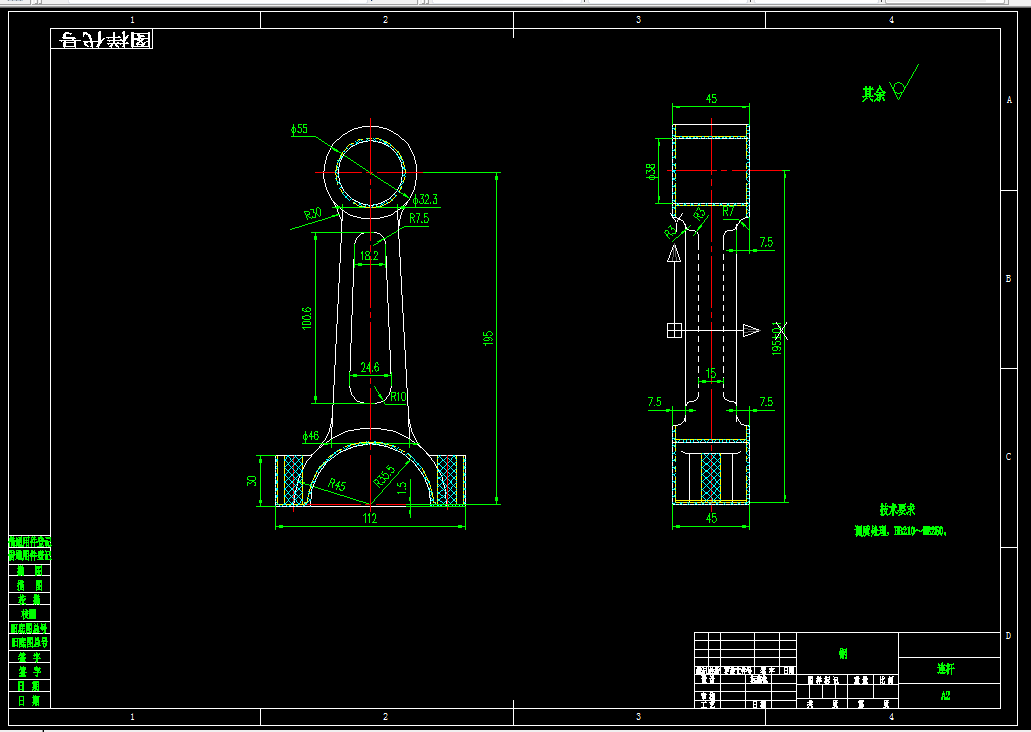This screenshot has height=732, width=1031.
Task: Select the 45 dimension below the side view
Action: pos(711,518)
